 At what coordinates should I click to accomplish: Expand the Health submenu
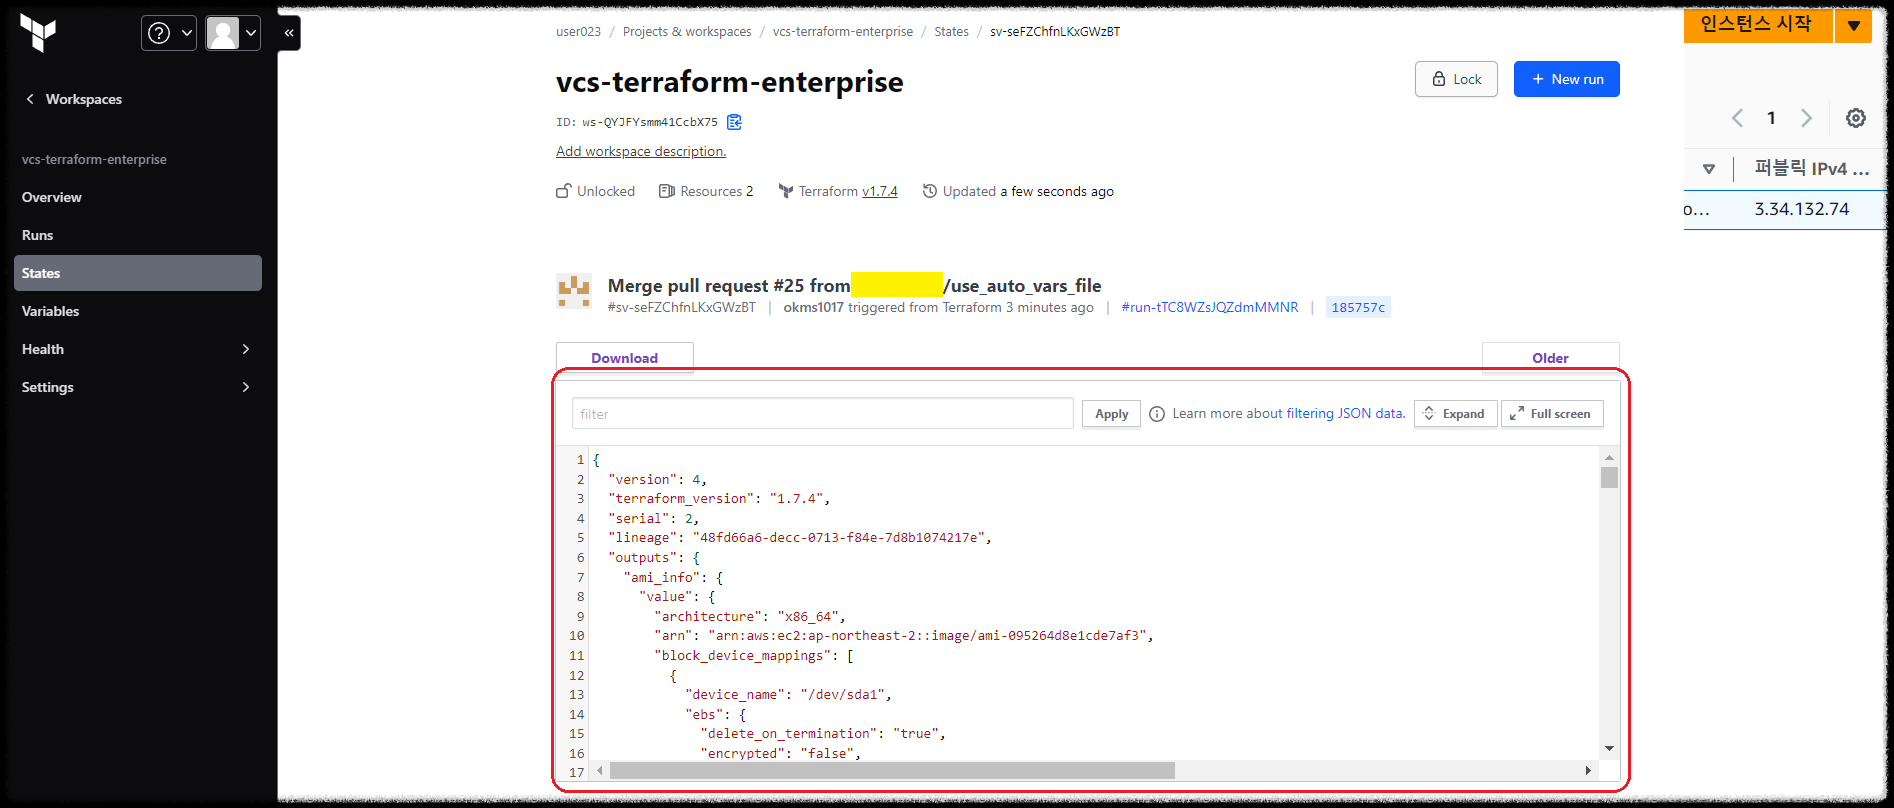pos(138,349)
